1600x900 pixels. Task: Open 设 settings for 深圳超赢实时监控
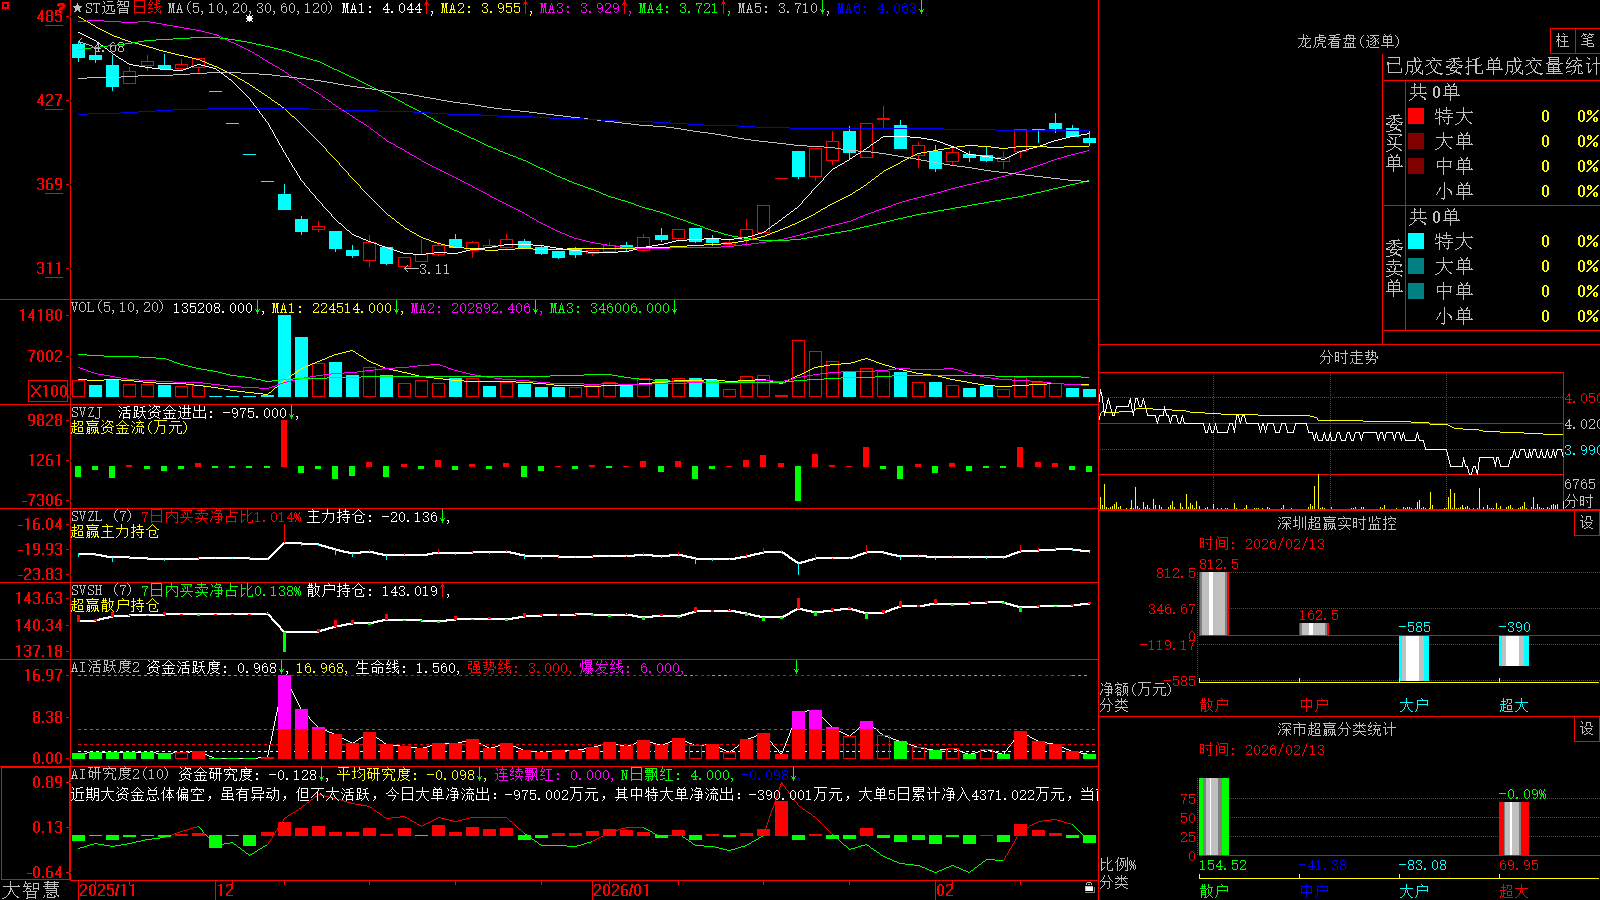(1587, 523)
